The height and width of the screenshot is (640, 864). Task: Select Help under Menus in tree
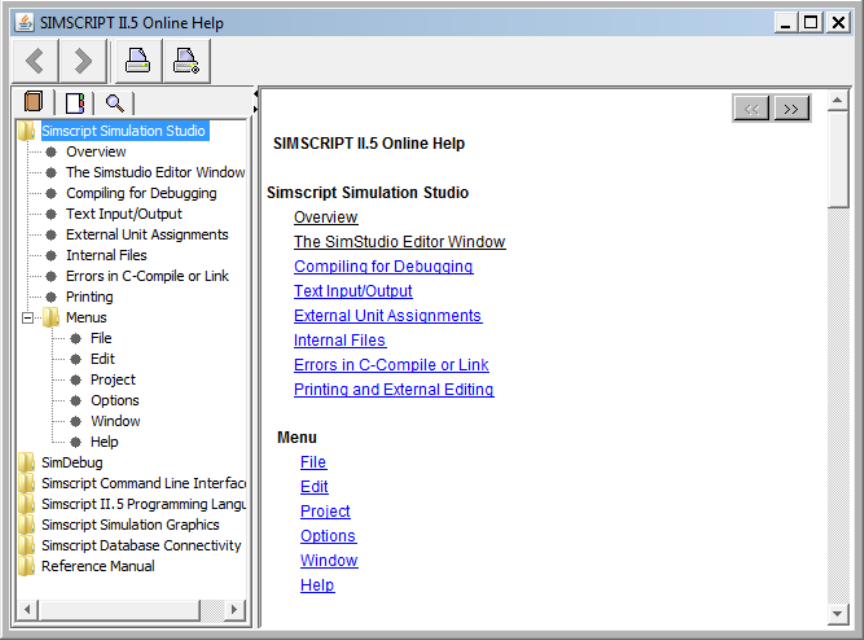104,442
